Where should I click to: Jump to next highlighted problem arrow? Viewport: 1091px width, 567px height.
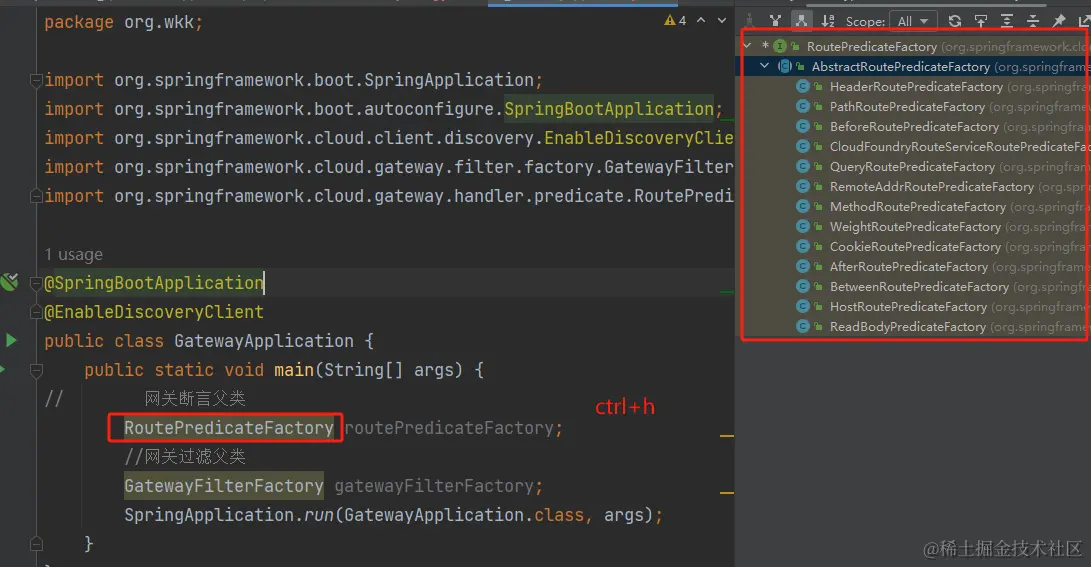[722, 21]
